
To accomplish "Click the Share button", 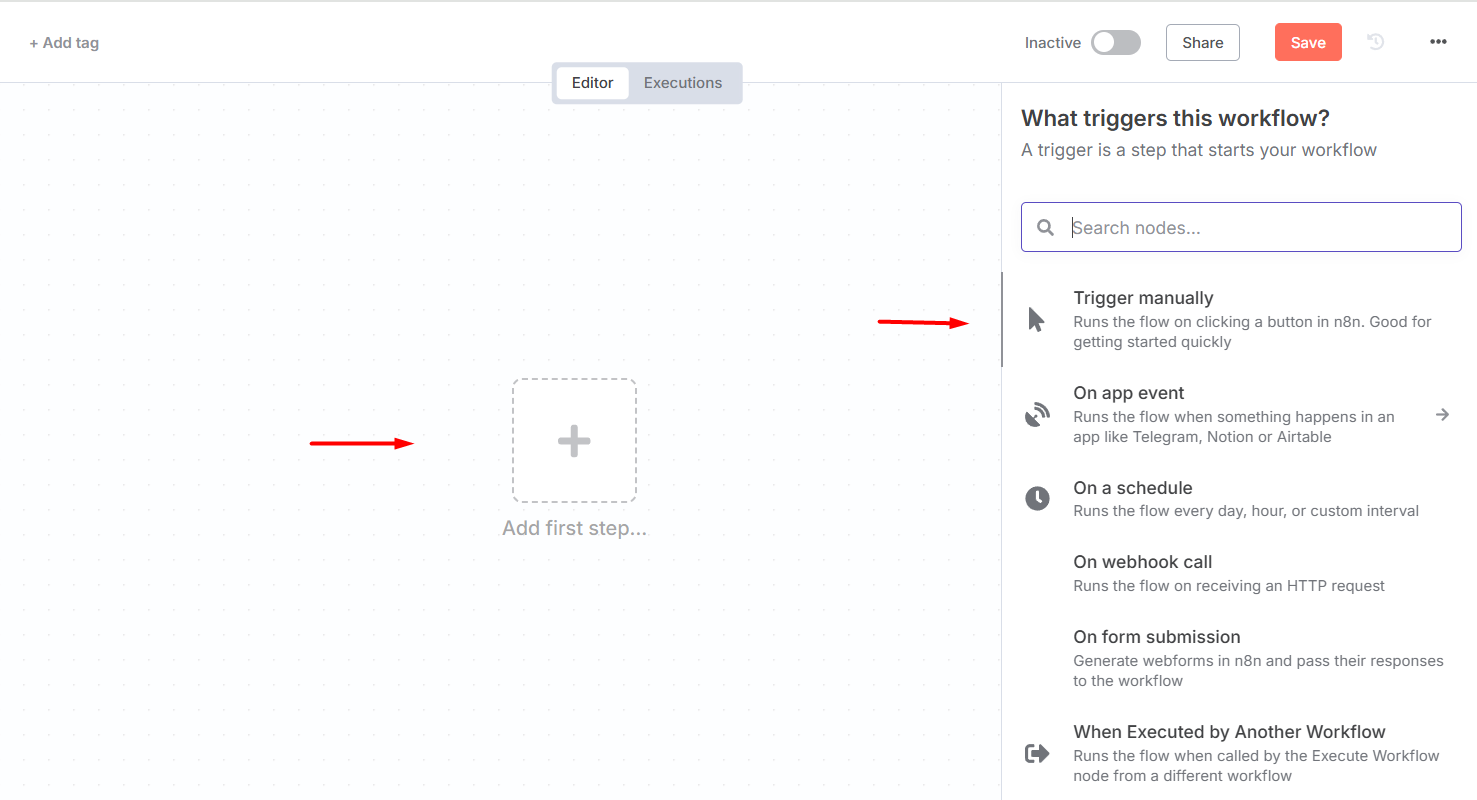I will coord(1203,42).
